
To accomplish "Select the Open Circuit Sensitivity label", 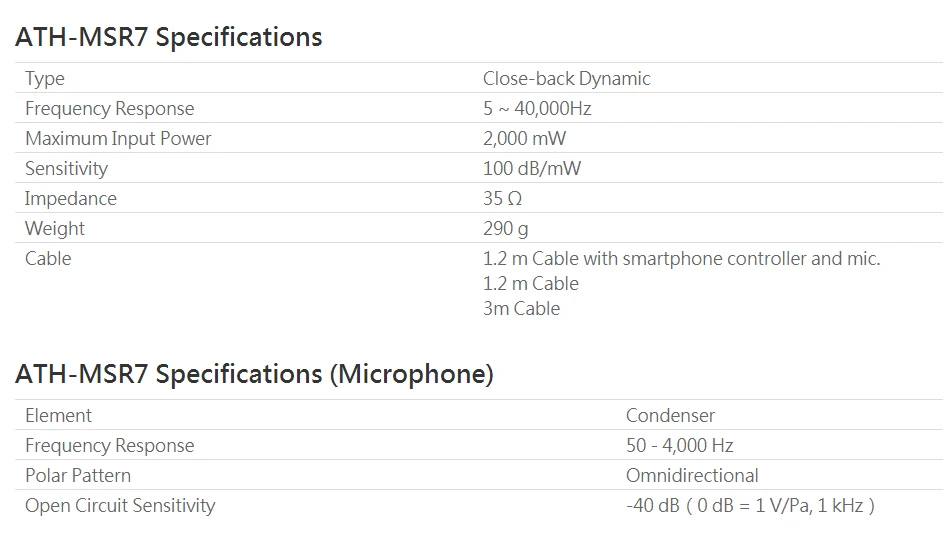I will [x=120, y=506].
